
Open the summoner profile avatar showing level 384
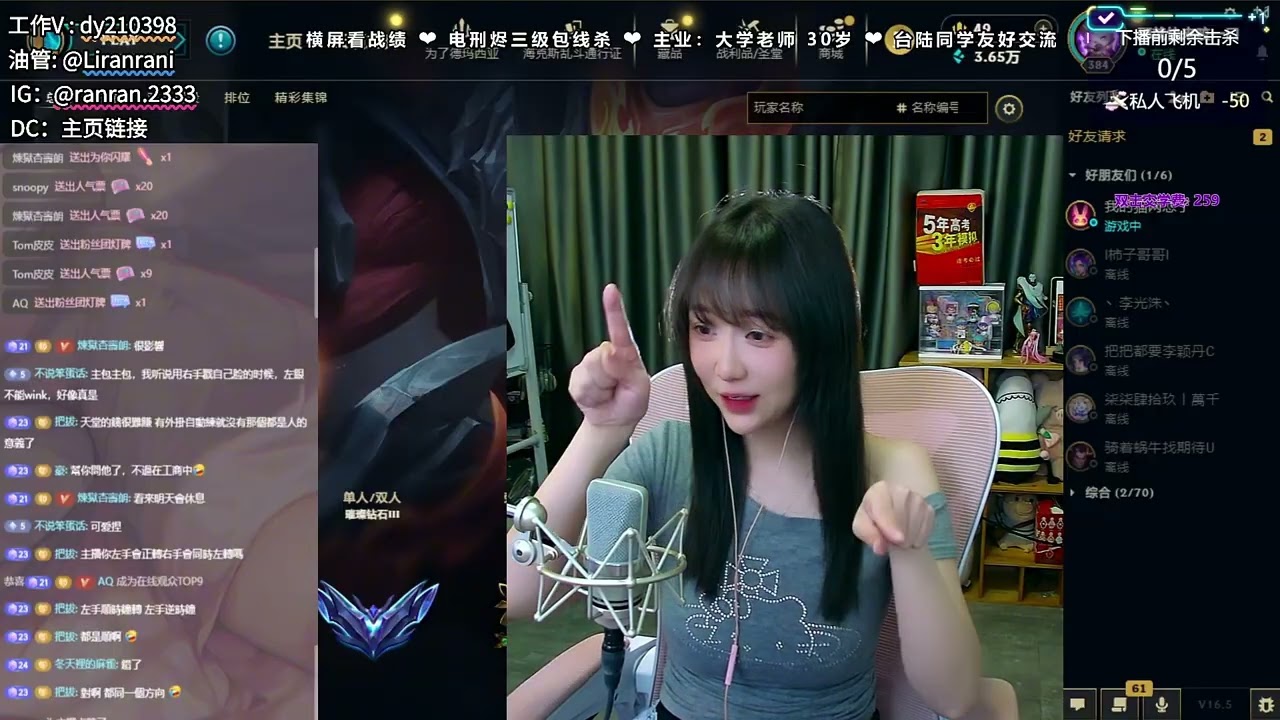click(x=1097, y=42)
